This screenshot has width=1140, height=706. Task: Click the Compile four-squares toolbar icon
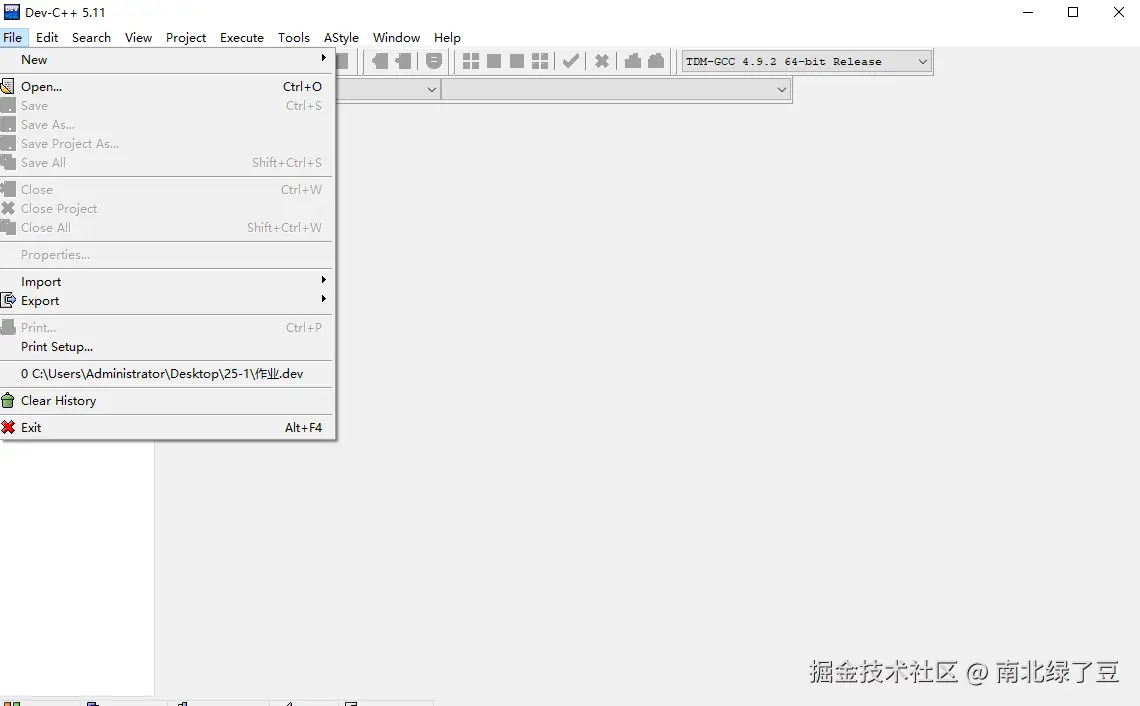pyautogui.click(x=470, y=61)
